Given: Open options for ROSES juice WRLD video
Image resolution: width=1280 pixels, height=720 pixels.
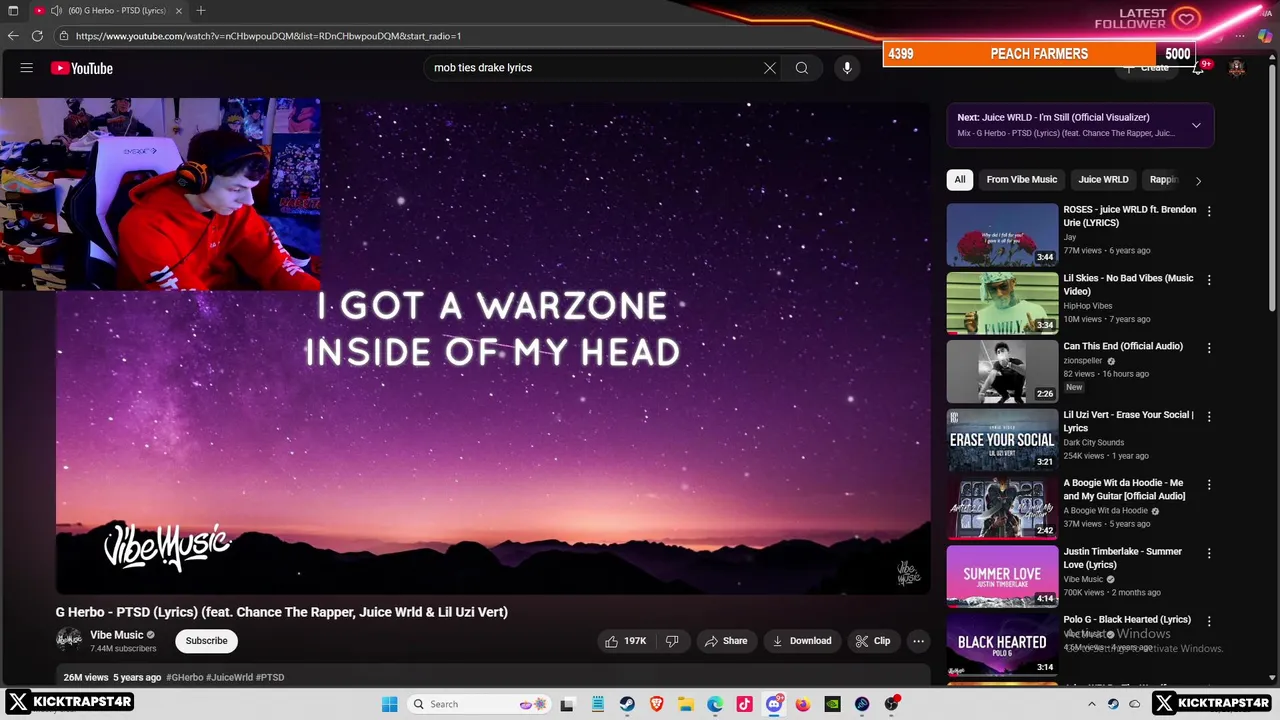Looking at the screenshot, I should (x=1209, y=212).
